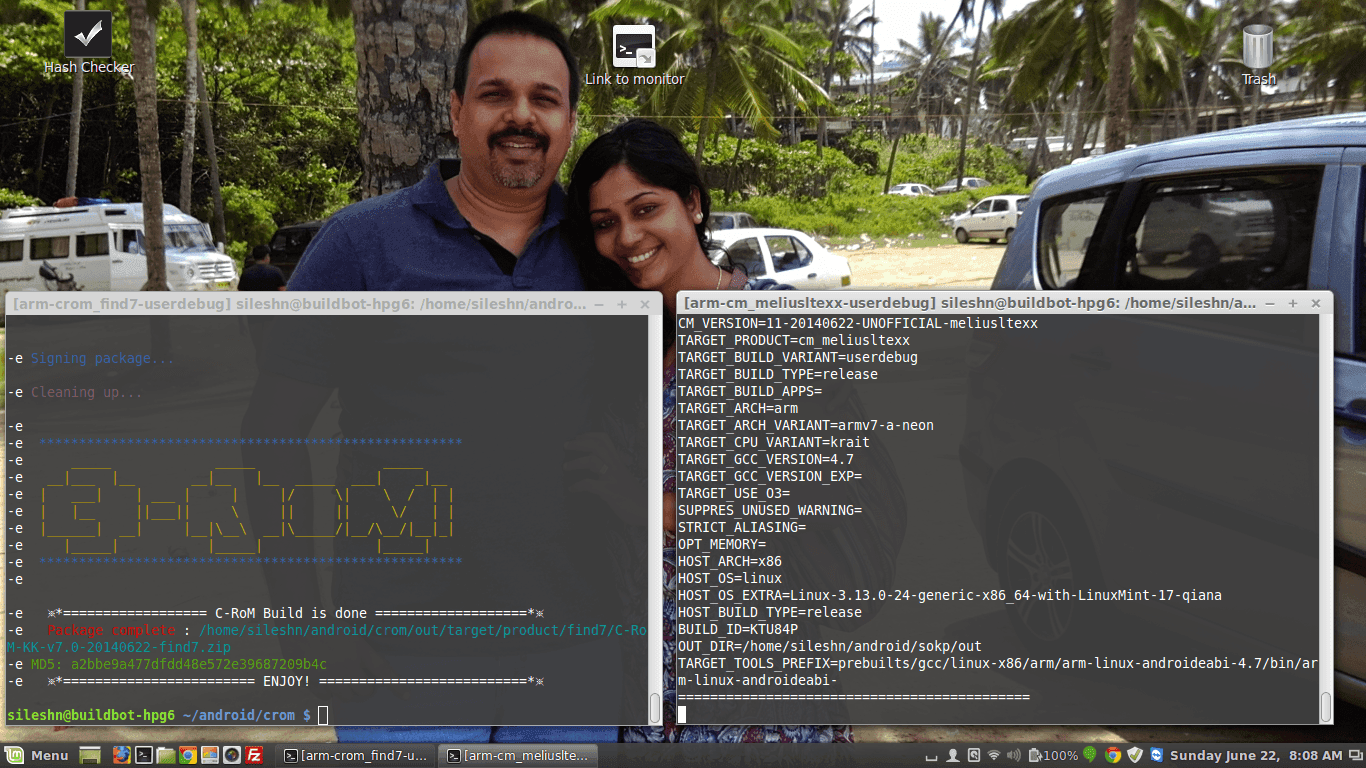The image size is (1366, 768).
Task: Click the TARGET_BUILD_VARIANT=userdebug line
Action: click(798, 357)
